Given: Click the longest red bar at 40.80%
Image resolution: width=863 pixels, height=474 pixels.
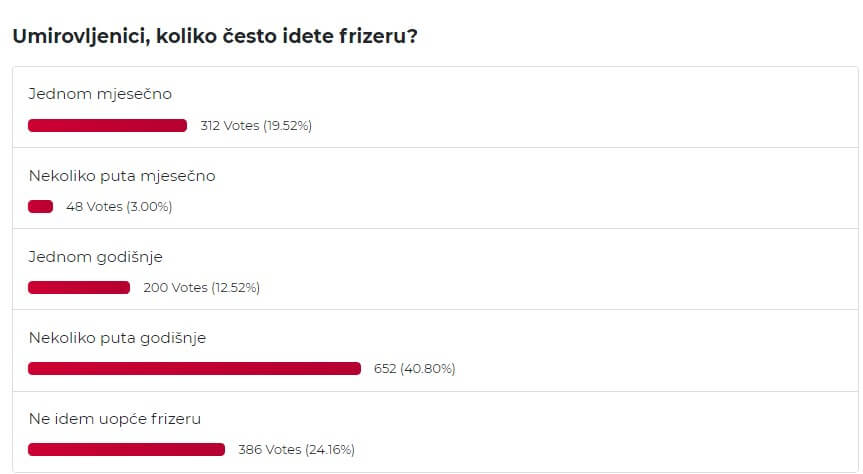Looking at the screenshot, I should pyautogui.click(x=194, y=368).
